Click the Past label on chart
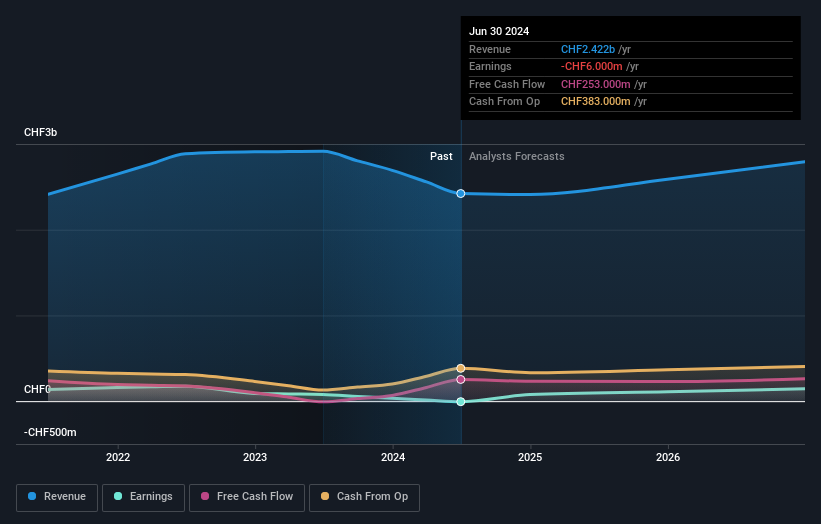The height and width of the screenshot is (524, 821). tap(441, 157)
